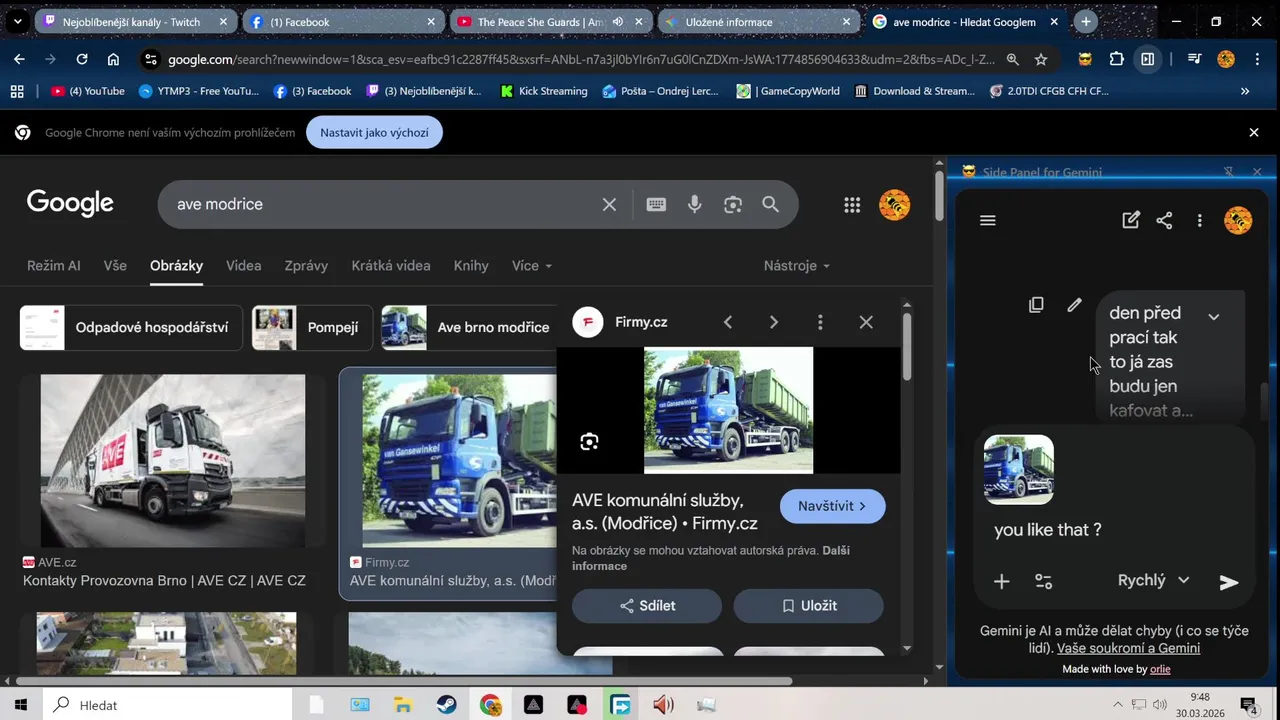Open Gemini three-dot options
The width and height of the screenshot is (1280, 720).
[1199, 220]
